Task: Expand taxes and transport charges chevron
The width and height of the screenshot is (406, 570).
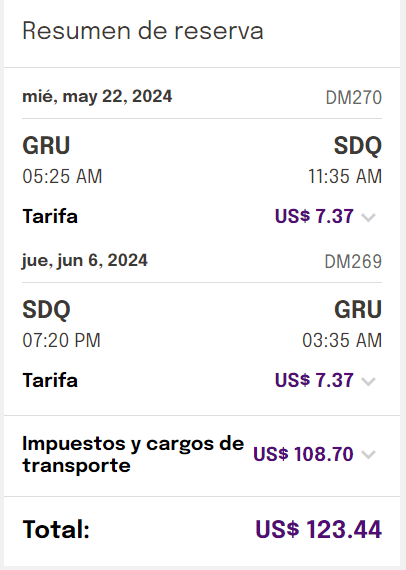Action: click(x=368, y=454)
